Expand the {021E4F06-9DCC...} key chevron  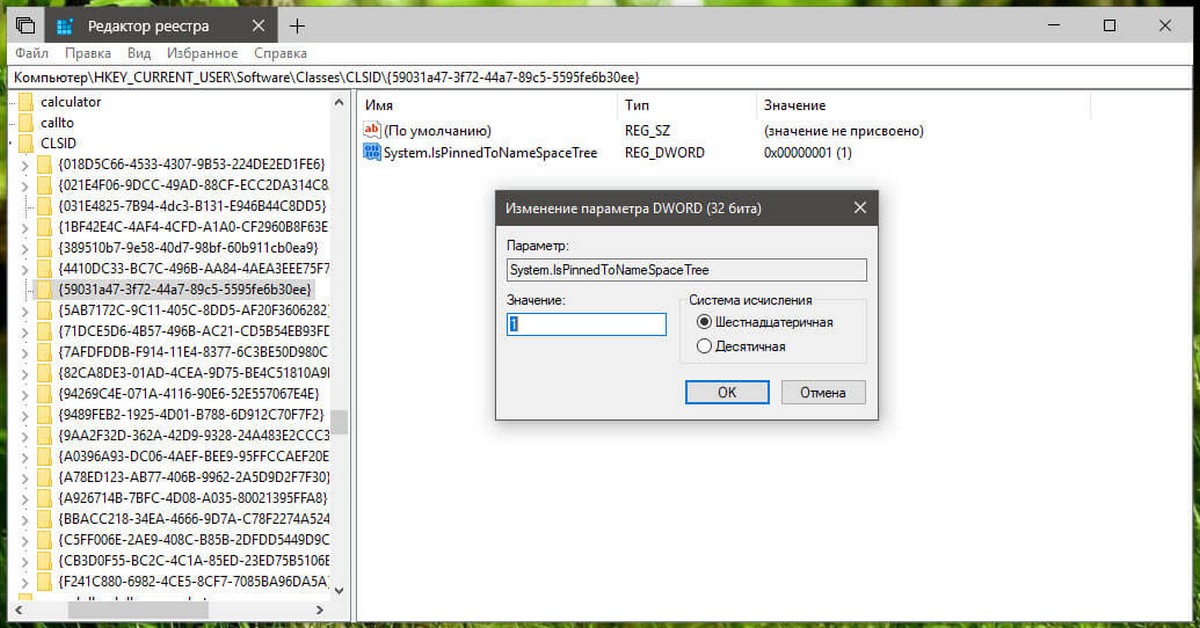click(27, 185)
